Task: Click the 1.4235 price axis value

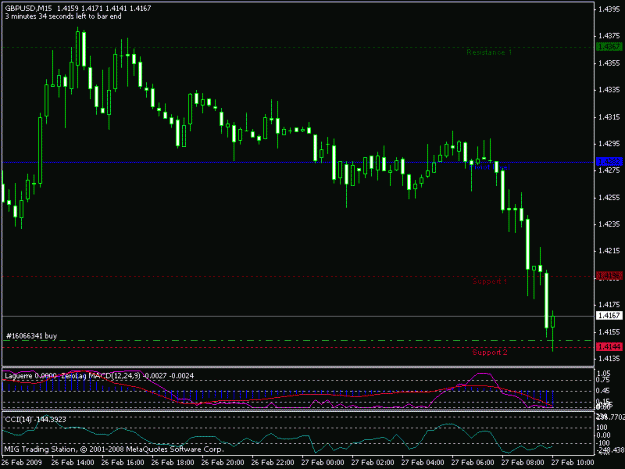Action: point(609,224)
